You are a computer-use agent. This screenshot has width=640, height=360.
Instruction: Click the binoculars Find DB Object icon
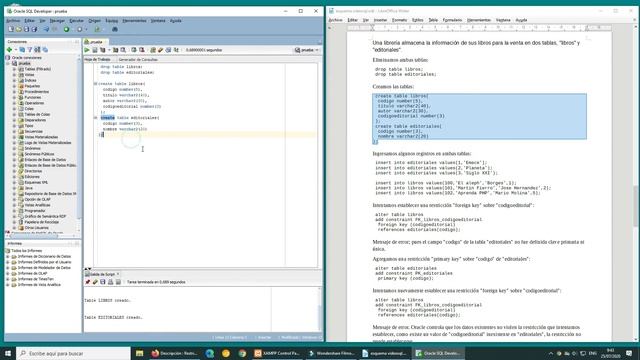point(115,29)
